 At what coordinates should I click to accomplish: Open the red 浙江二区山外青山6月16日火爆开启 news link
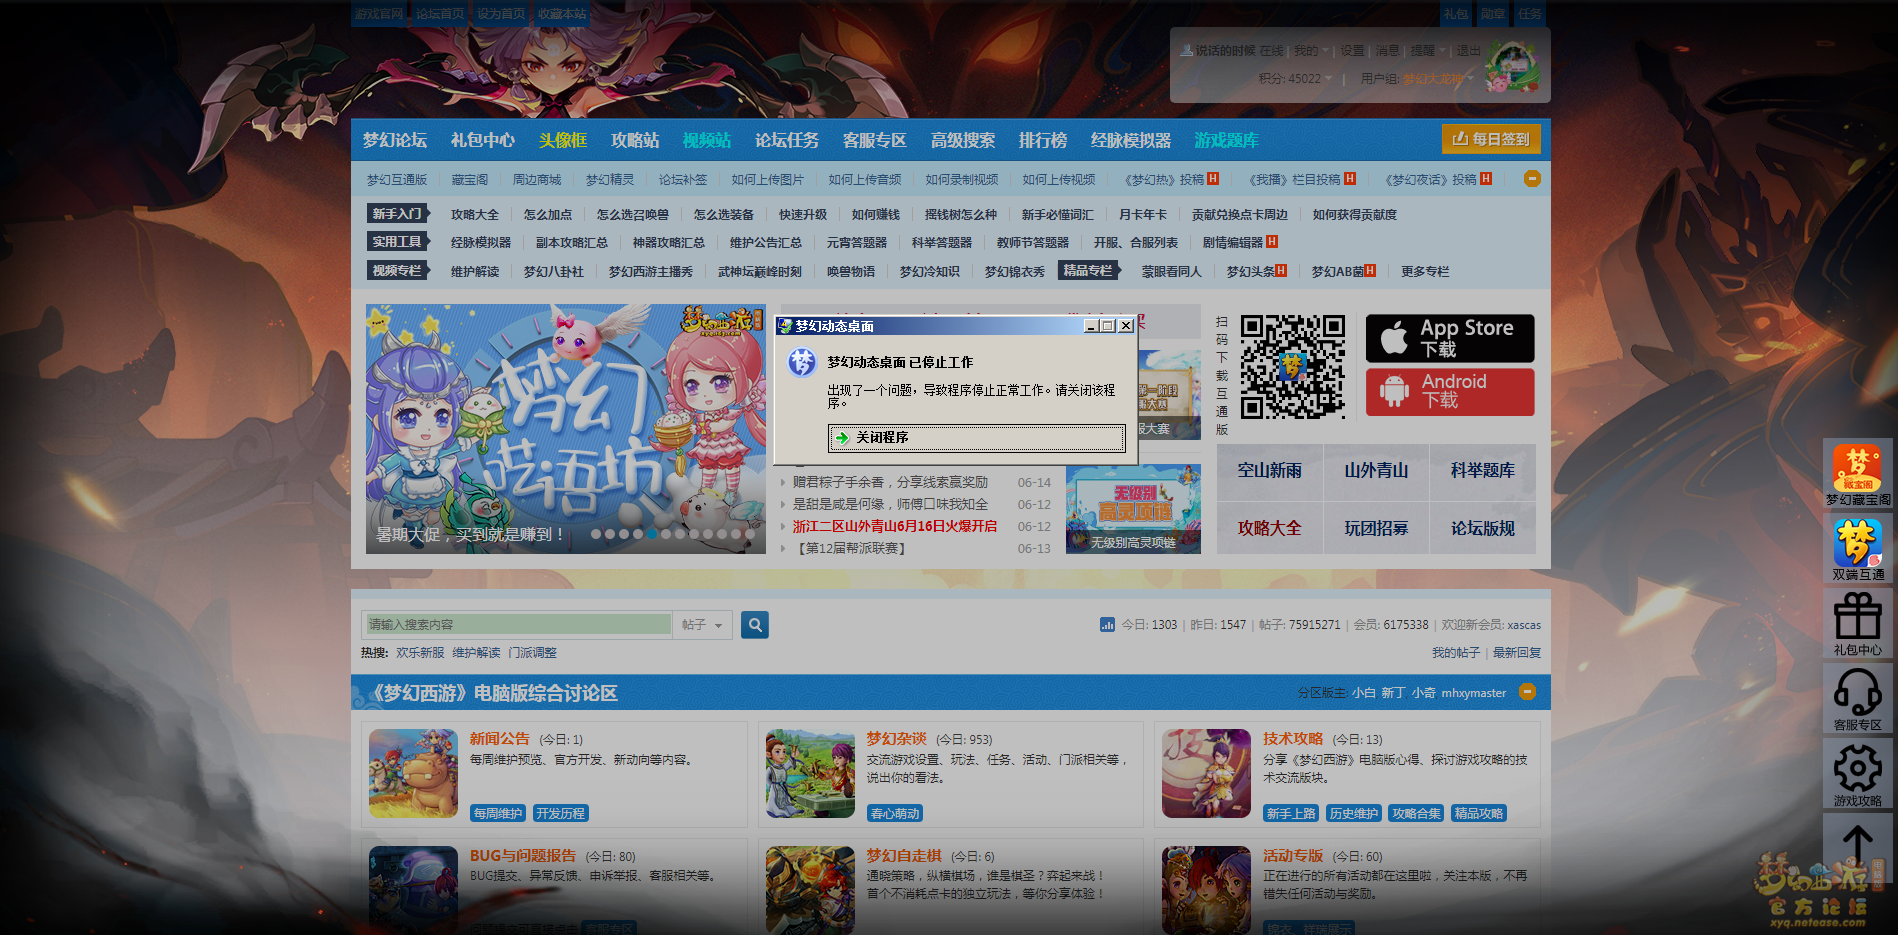click(895, 527)
